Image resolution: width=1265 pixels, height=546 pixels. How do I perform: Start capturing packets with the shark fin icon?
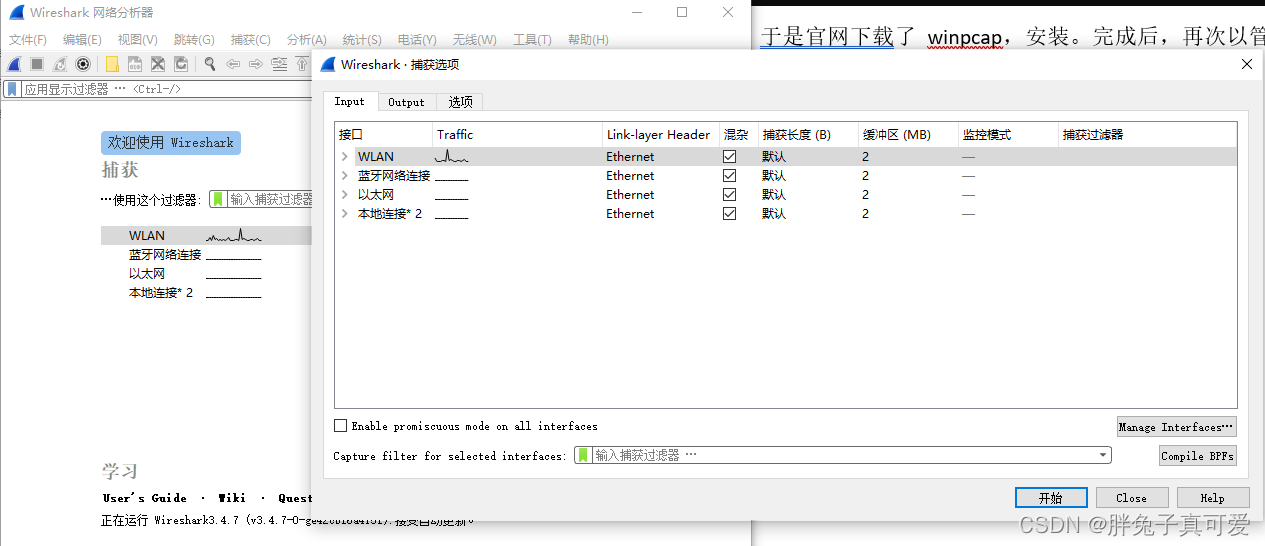[14, 64]
